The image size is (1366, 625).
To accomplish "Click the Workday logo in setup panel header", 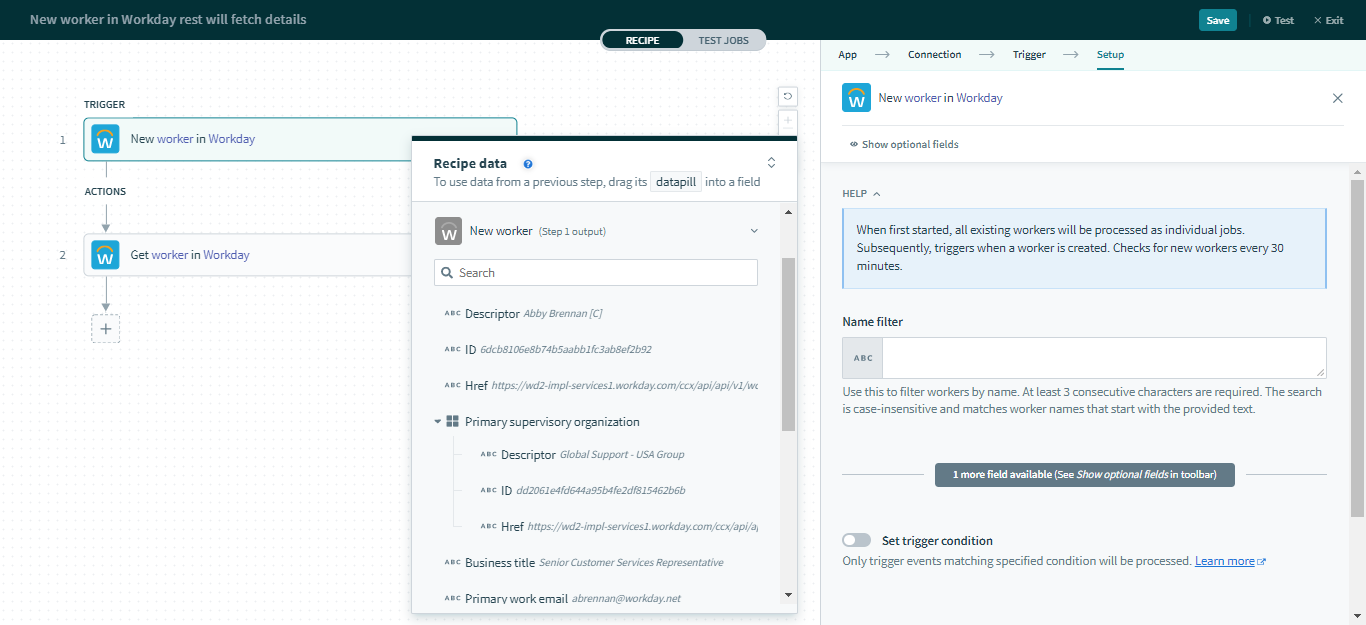I will click(856, 98).
